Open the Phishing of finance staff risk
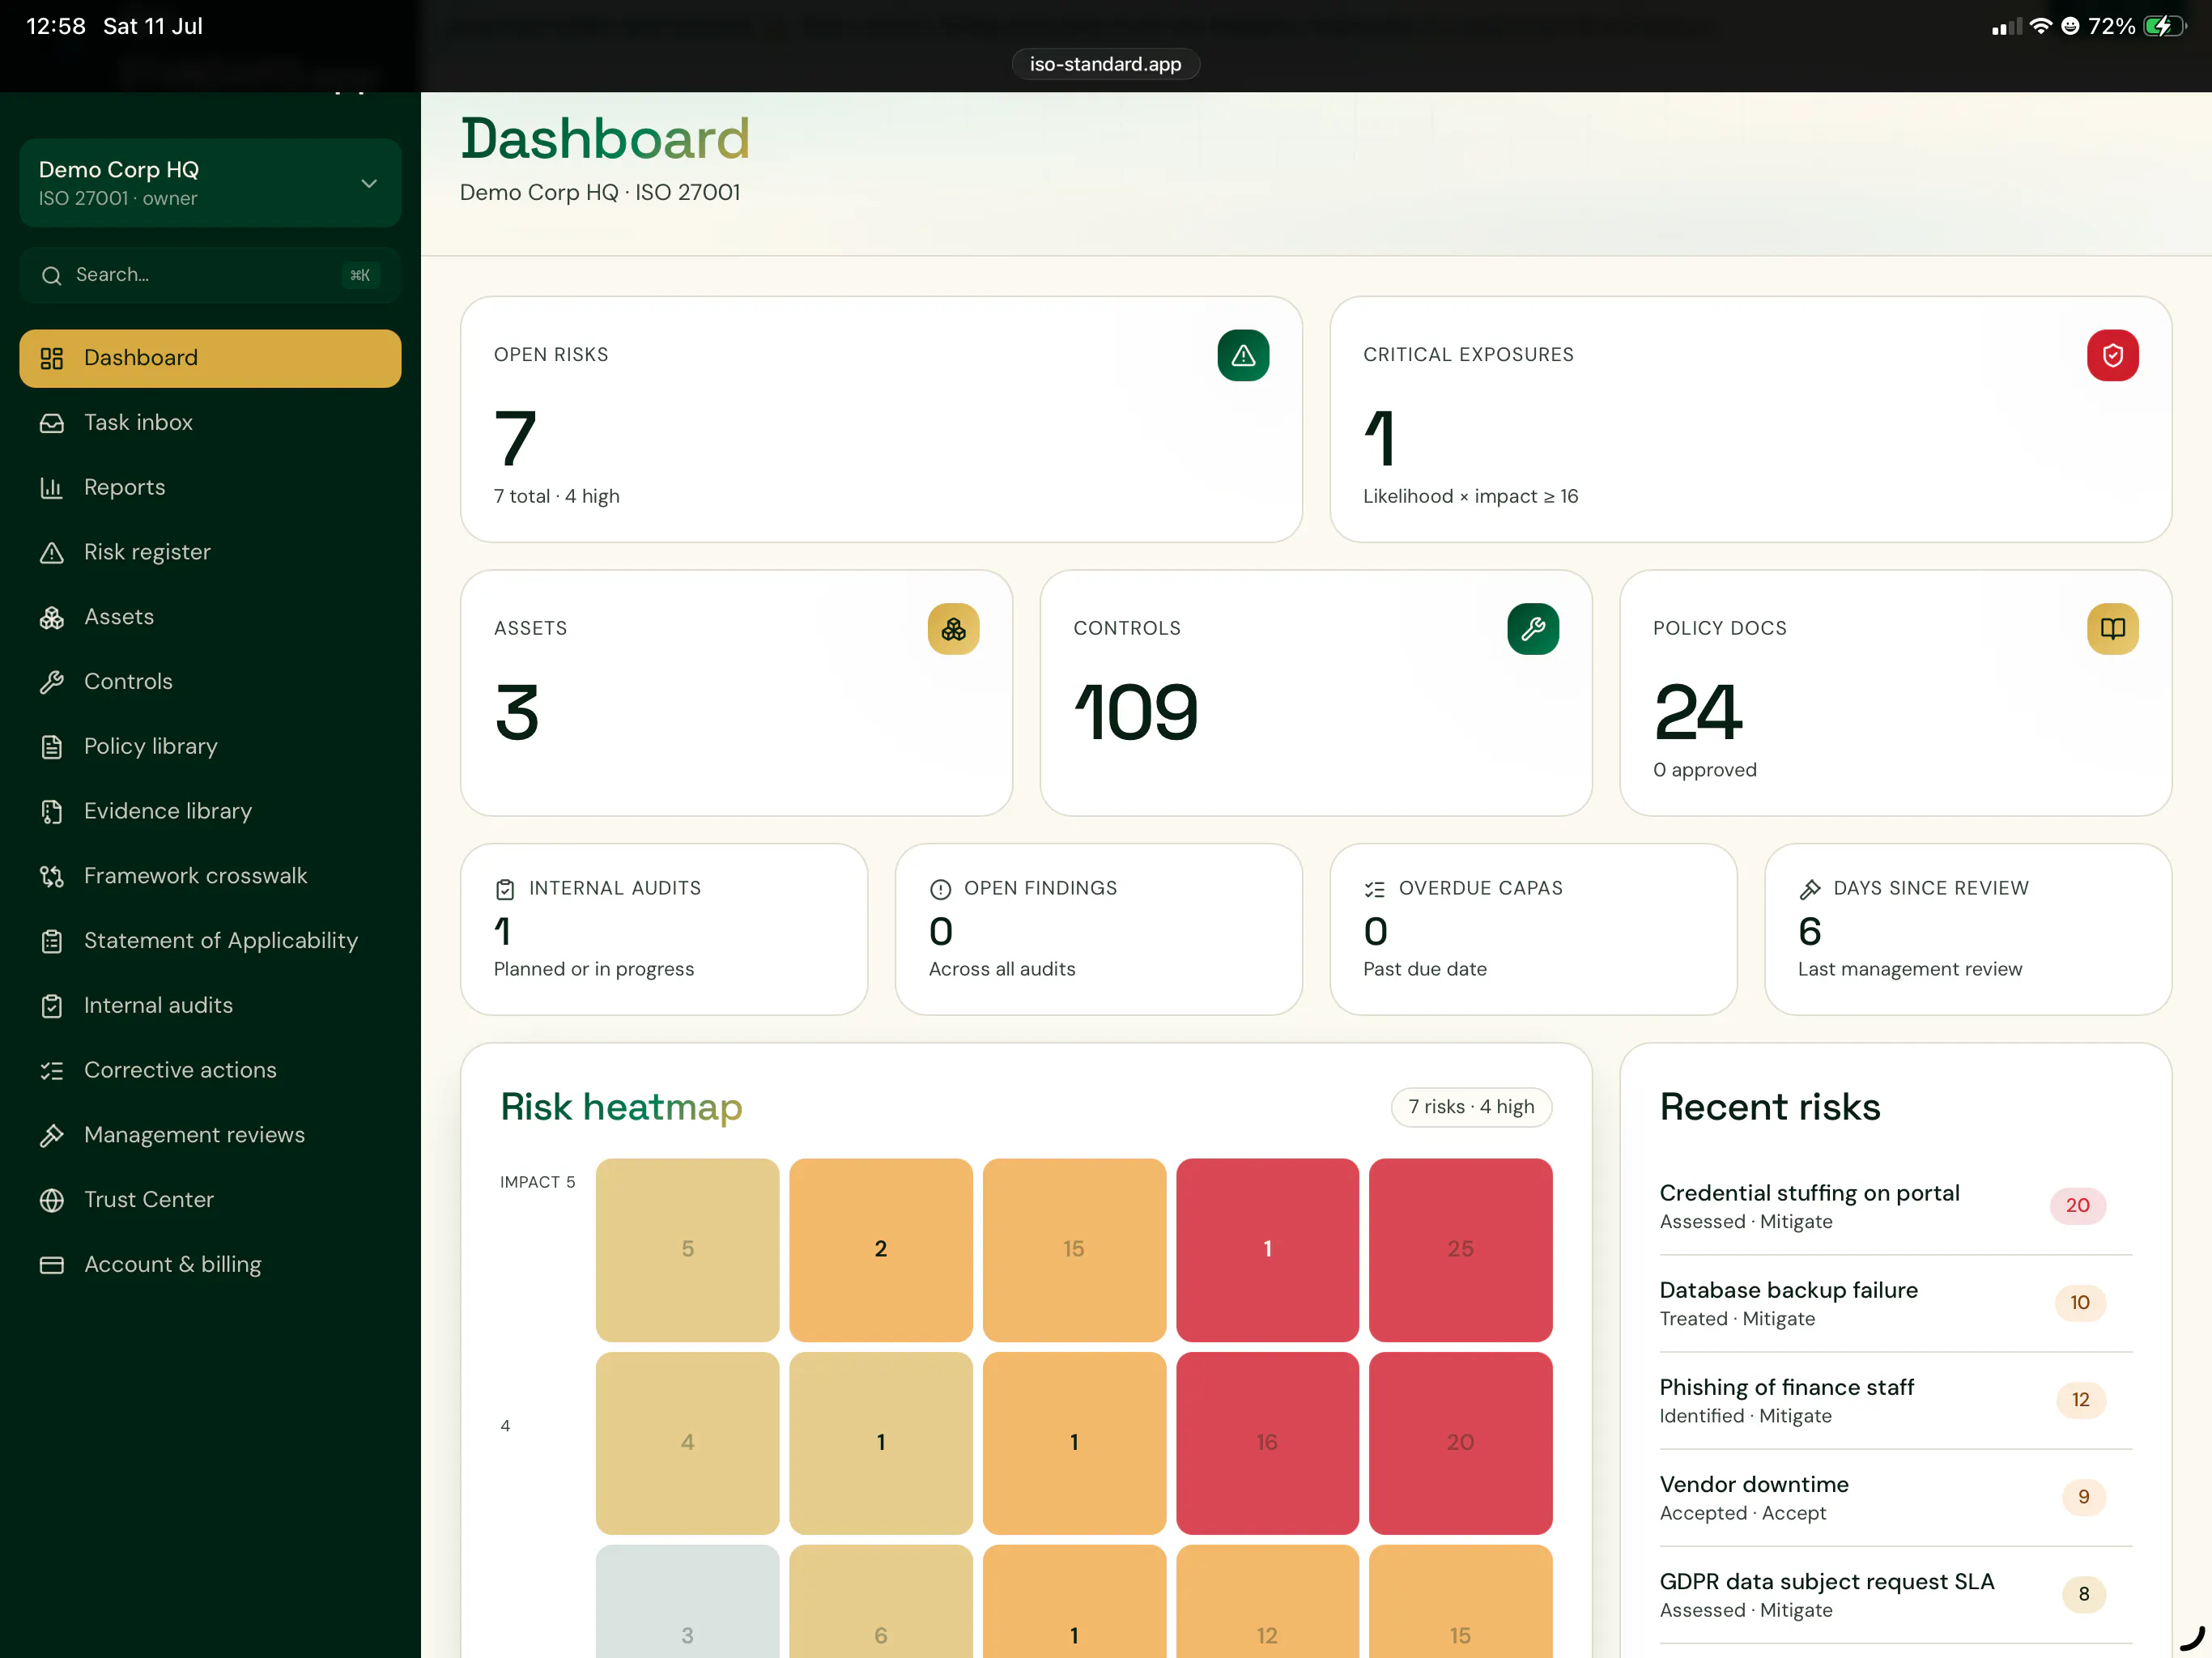The height and width of the screenshot is (1658, 2212). tap(1895, 1400)
